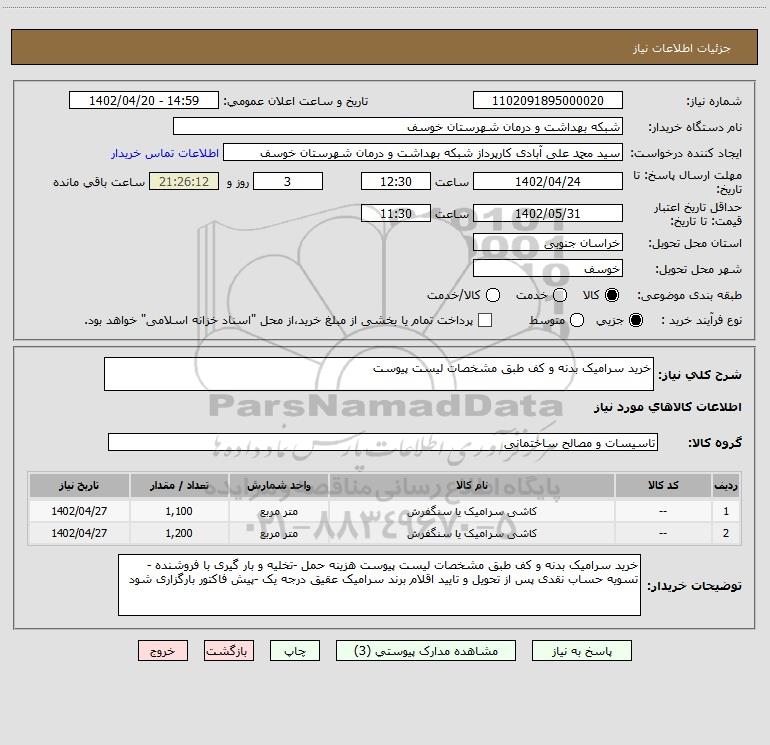
Task: Click the price validity date 1402/05/31
Action: tap(548, 213)
